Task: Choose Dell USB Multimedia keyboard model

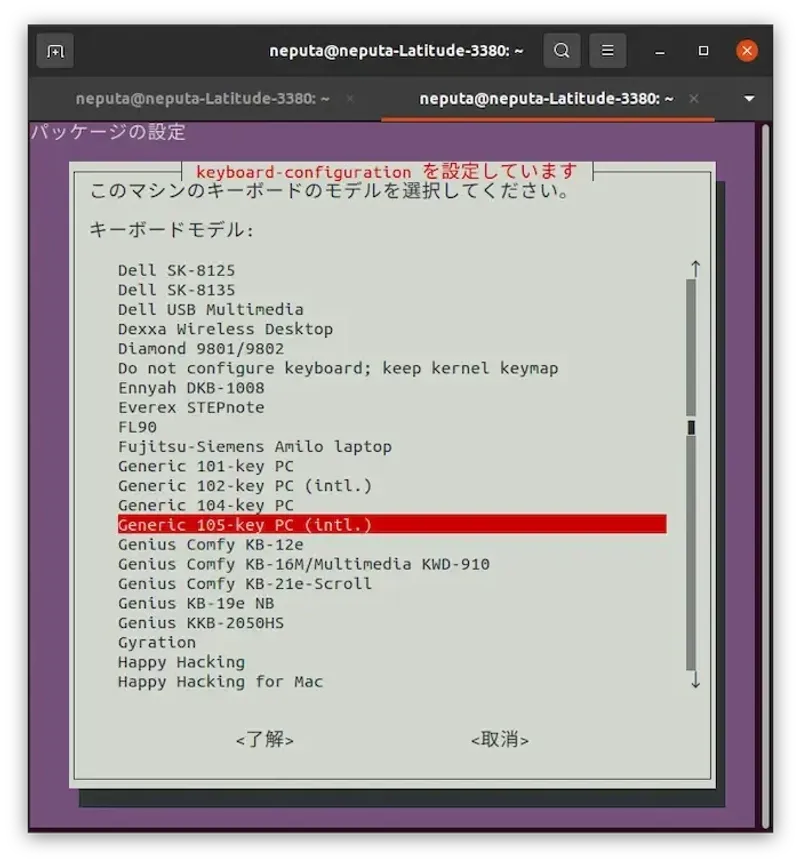Action: point(210,309)
